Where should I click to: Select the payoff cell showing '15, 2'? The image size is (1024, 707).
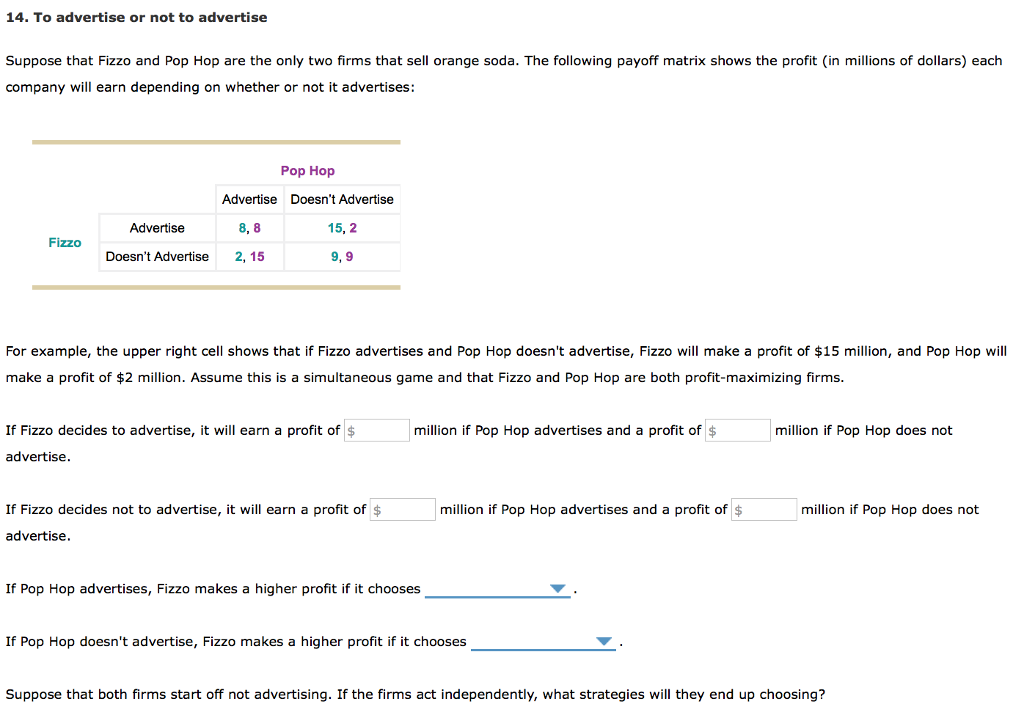(341, 227)
